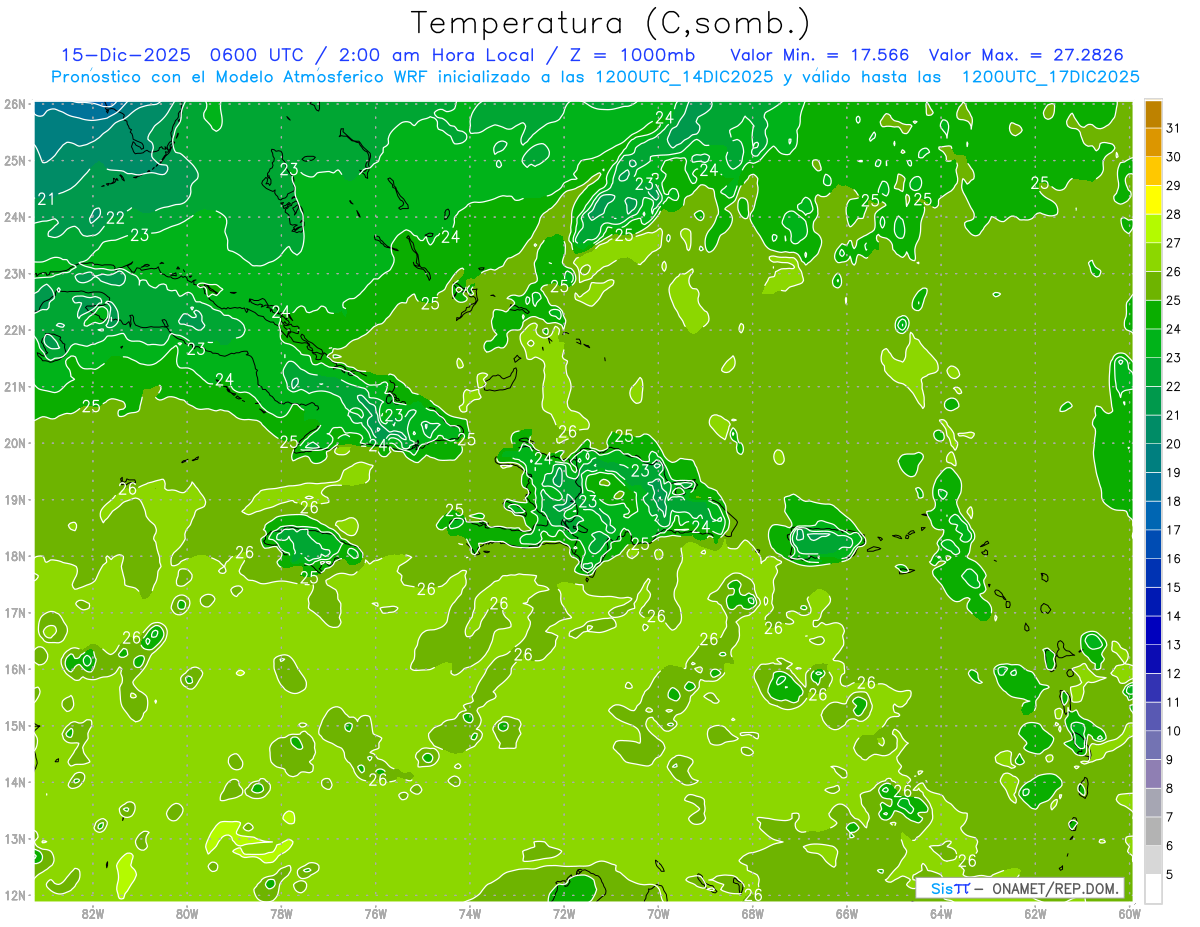
Task: Click the colorbar tick label "10"
Action: (1174, 732)
